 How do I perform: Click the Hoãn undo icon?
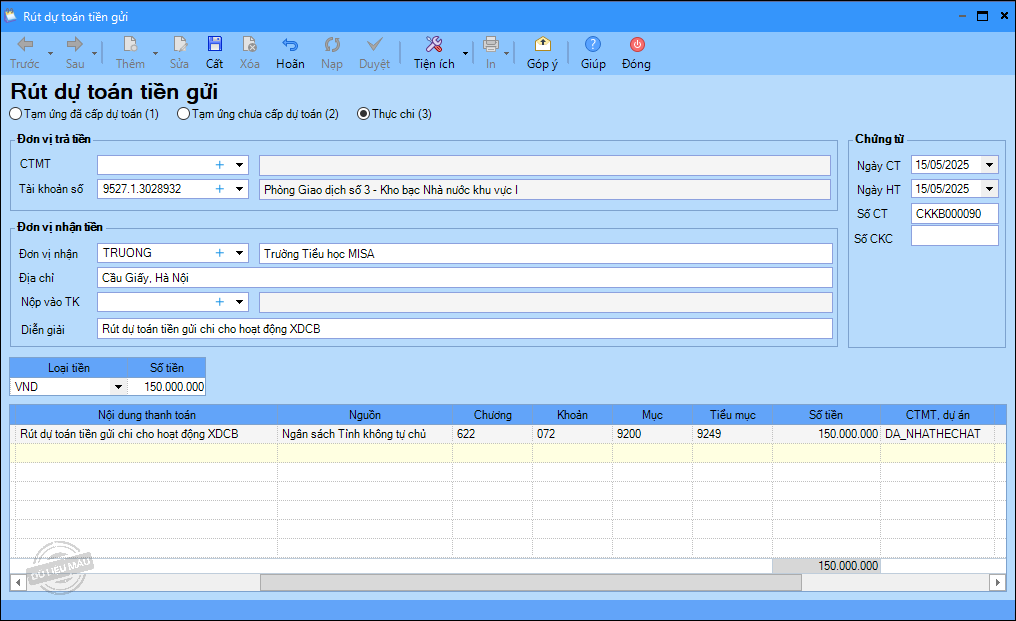coord(290,44)
